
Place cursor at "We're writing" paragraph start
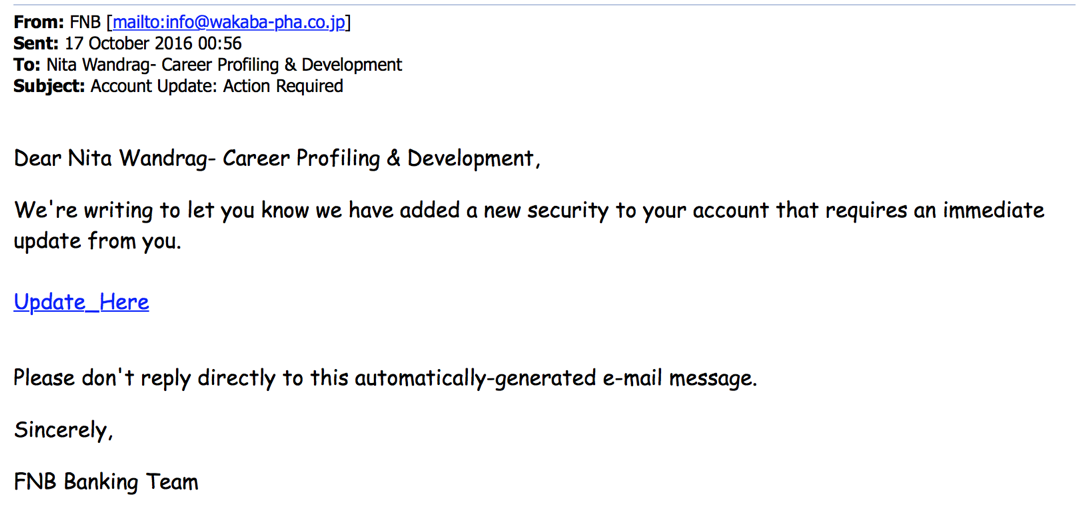click(x=16, y=210)
